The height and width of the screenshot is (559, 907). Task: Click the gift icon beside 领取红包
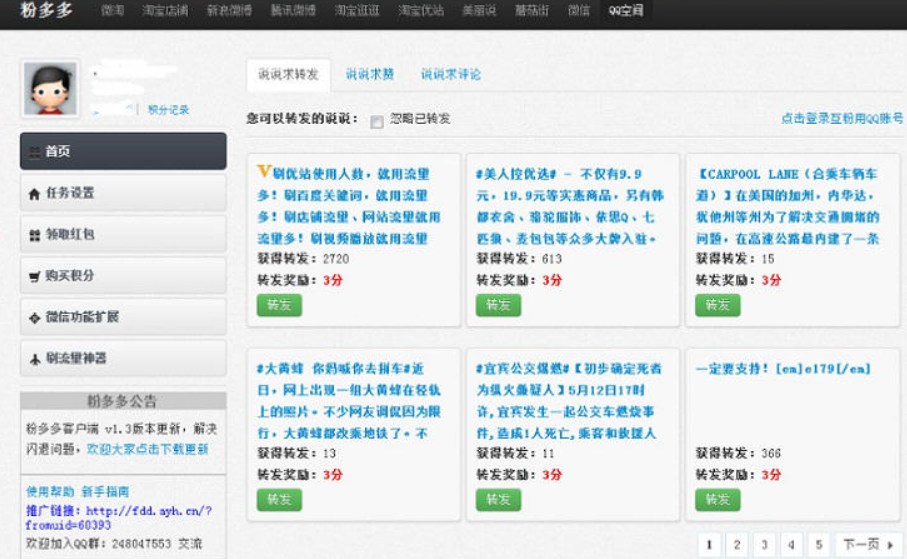(34, 235)
